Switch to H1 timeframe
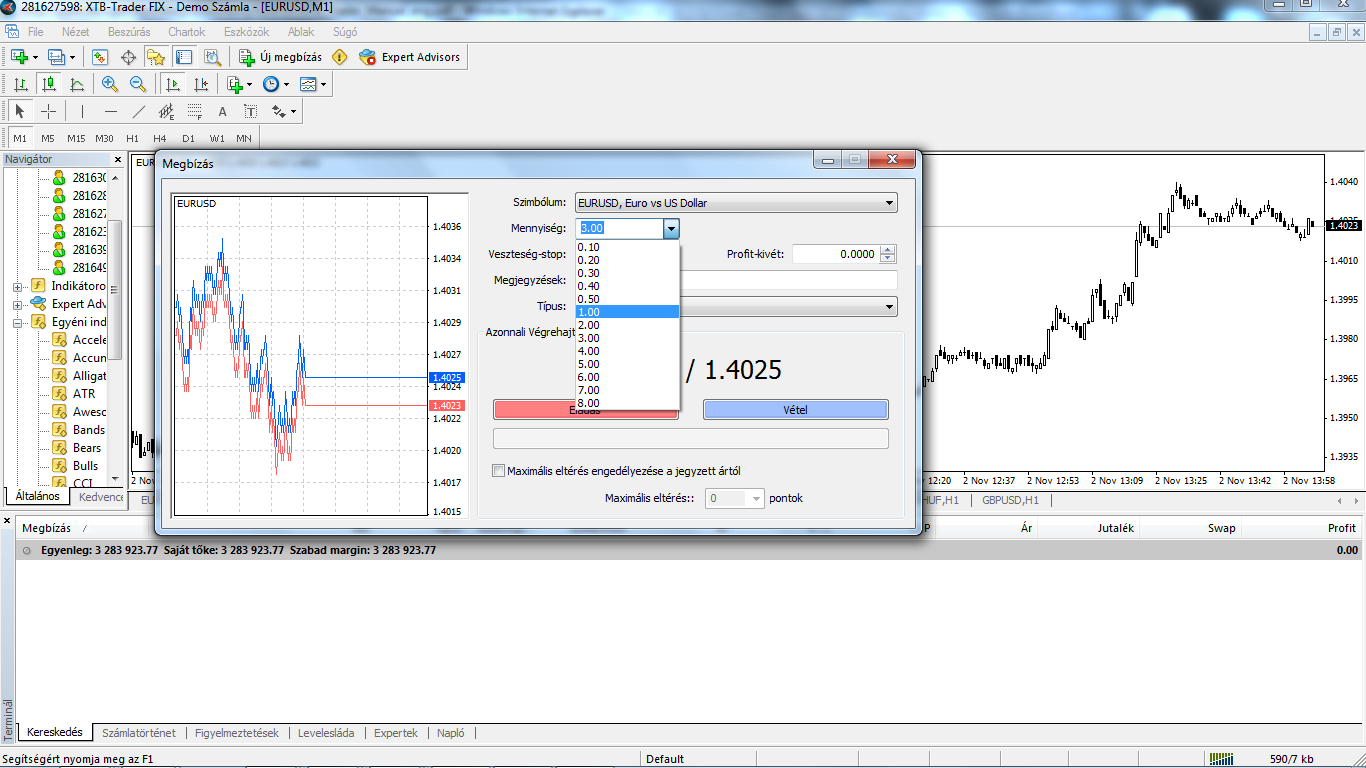Image resolution: width=1366 pixels, height=768 pixels. (132, 138)
